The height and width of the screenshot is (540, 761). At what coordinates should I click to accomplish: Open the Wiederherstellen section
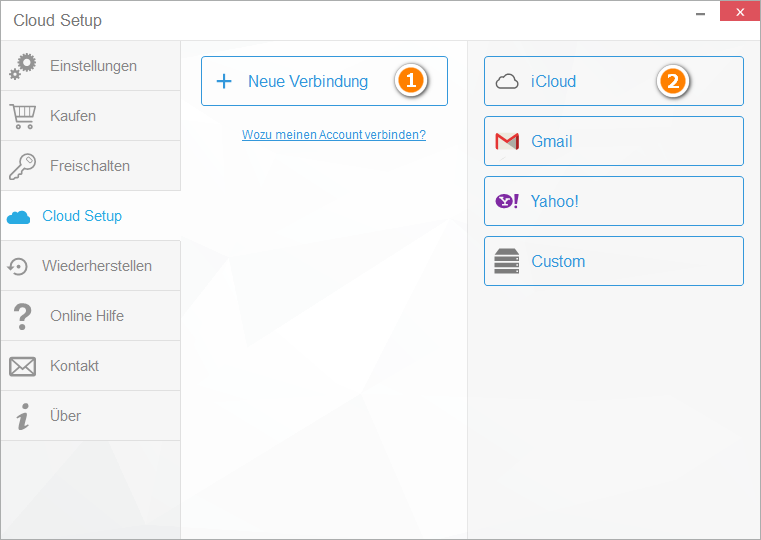pos(91,266)
